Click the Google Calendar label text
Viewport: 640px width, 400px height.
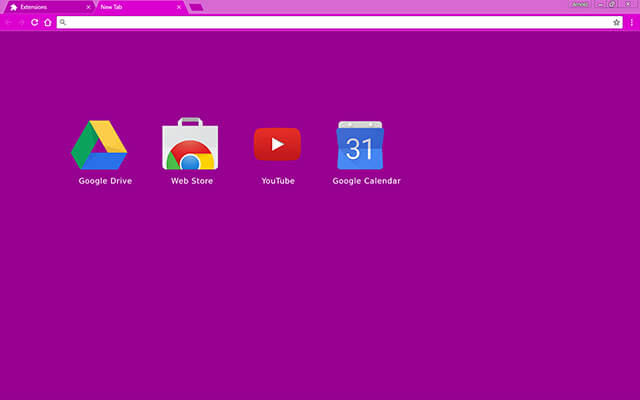tap(367, 181)
